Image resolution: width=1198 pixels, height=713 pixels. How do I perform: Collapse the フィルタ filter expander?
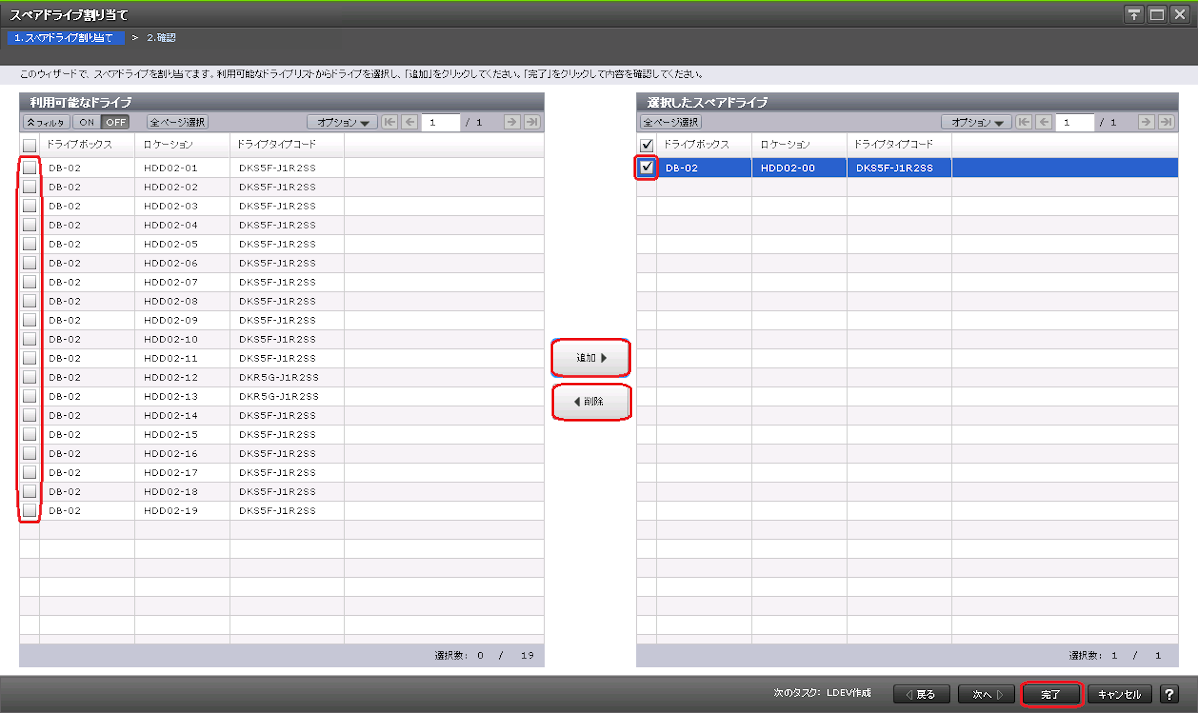tap(45, 122)
